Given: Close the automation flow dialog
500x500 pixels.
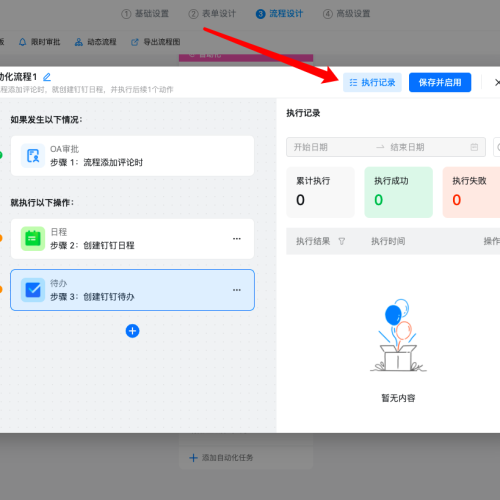Looking at the screenshot, I should (x=497, y=82).
